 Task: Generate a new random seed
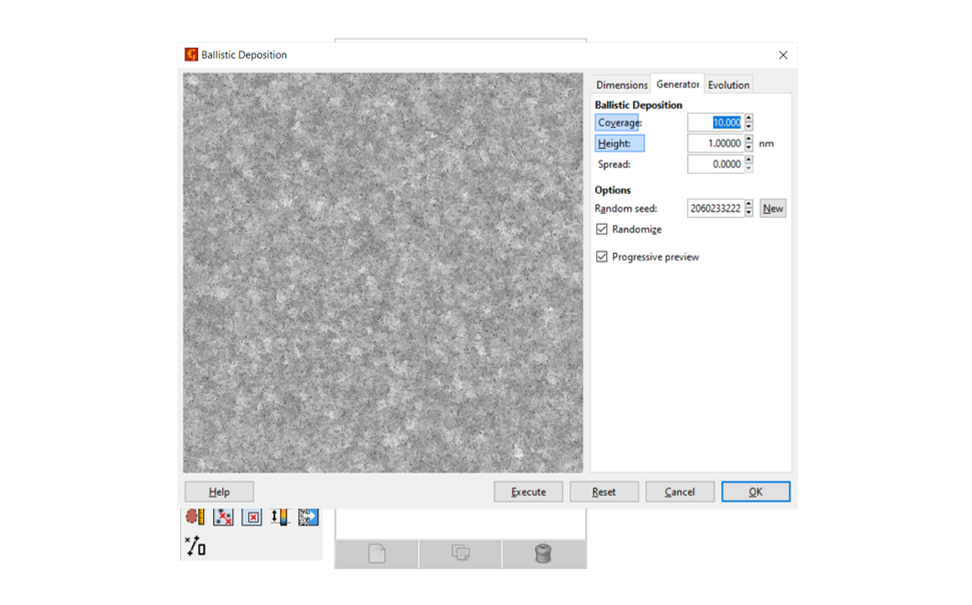tap(772, 208)
